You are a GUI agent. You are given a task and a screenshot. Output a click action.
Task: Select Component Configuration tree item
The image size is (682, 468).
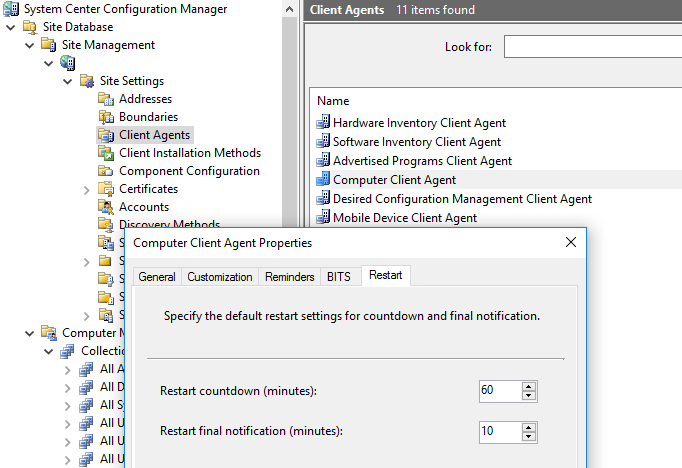click(189, 171)
